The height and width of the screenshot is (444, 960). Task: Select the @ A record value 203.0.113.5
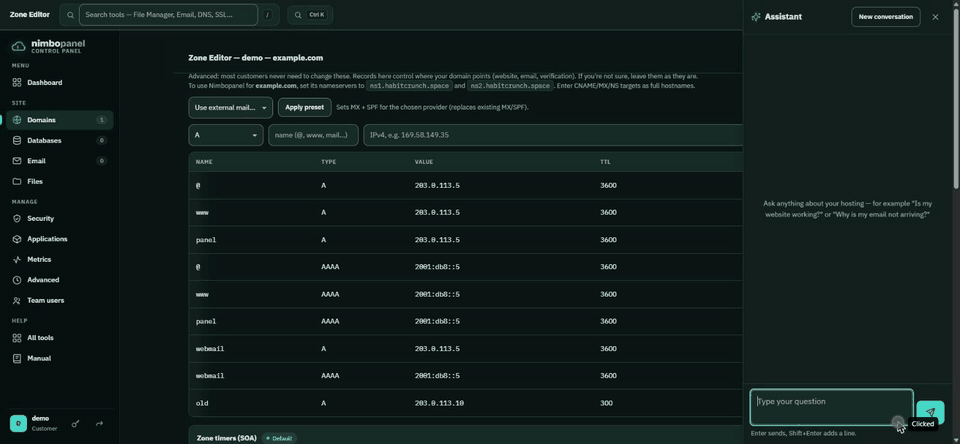pos(437,186)
